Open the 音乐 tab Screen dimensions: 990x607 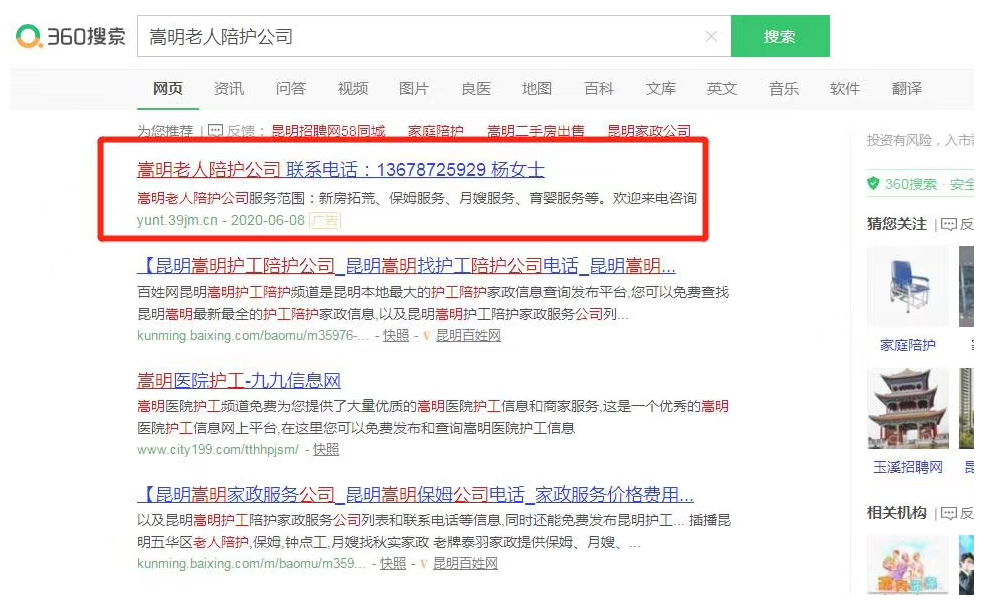[784, 88]
